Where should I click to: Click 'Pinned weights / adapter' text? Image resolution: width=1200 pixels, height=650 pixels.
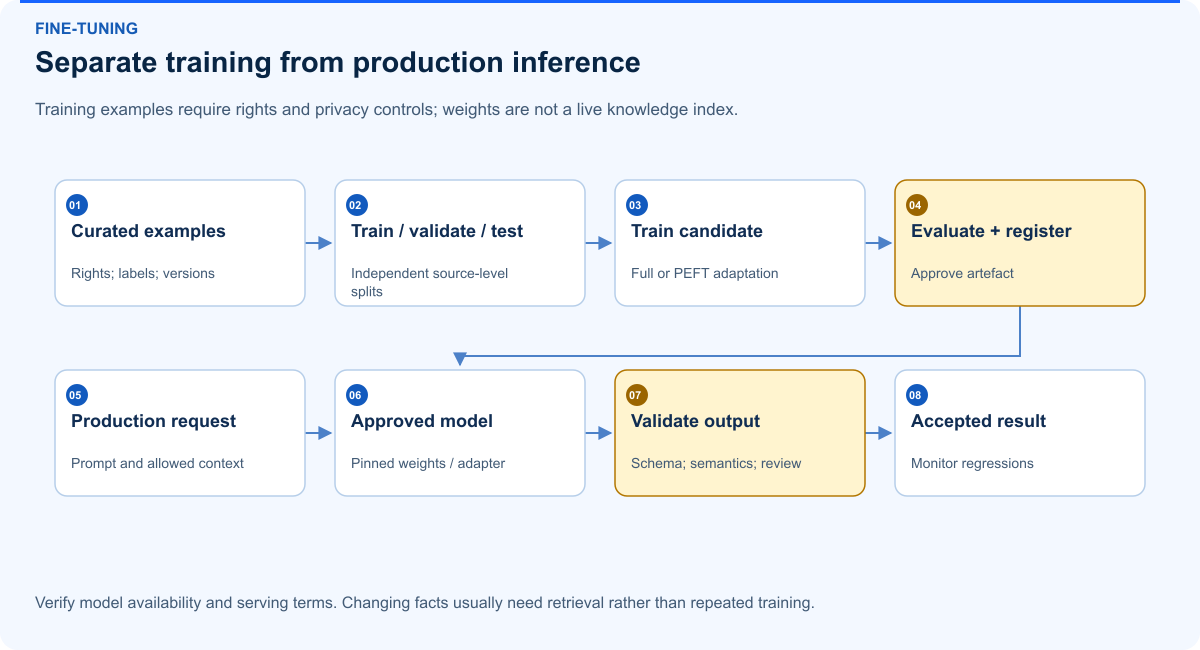428,463
